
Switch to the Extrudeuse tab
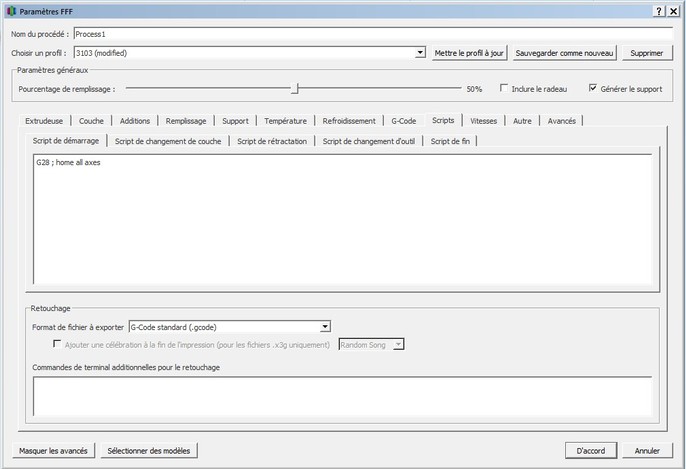[44, 120]
